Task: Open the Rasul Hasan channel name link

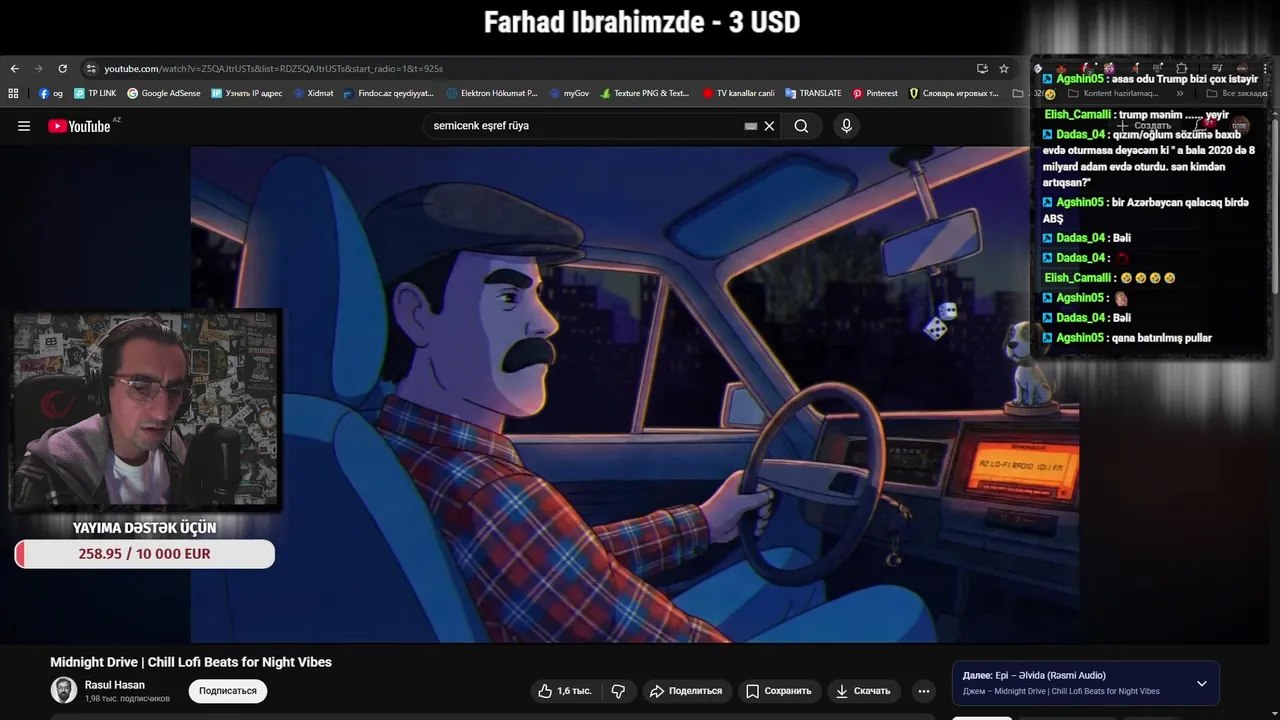Action: pos(115,685)
